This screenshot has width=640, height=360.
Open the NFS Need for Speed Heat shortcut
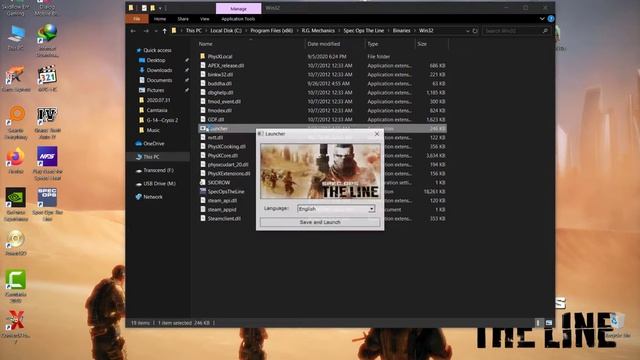click(x=47, y=163)
